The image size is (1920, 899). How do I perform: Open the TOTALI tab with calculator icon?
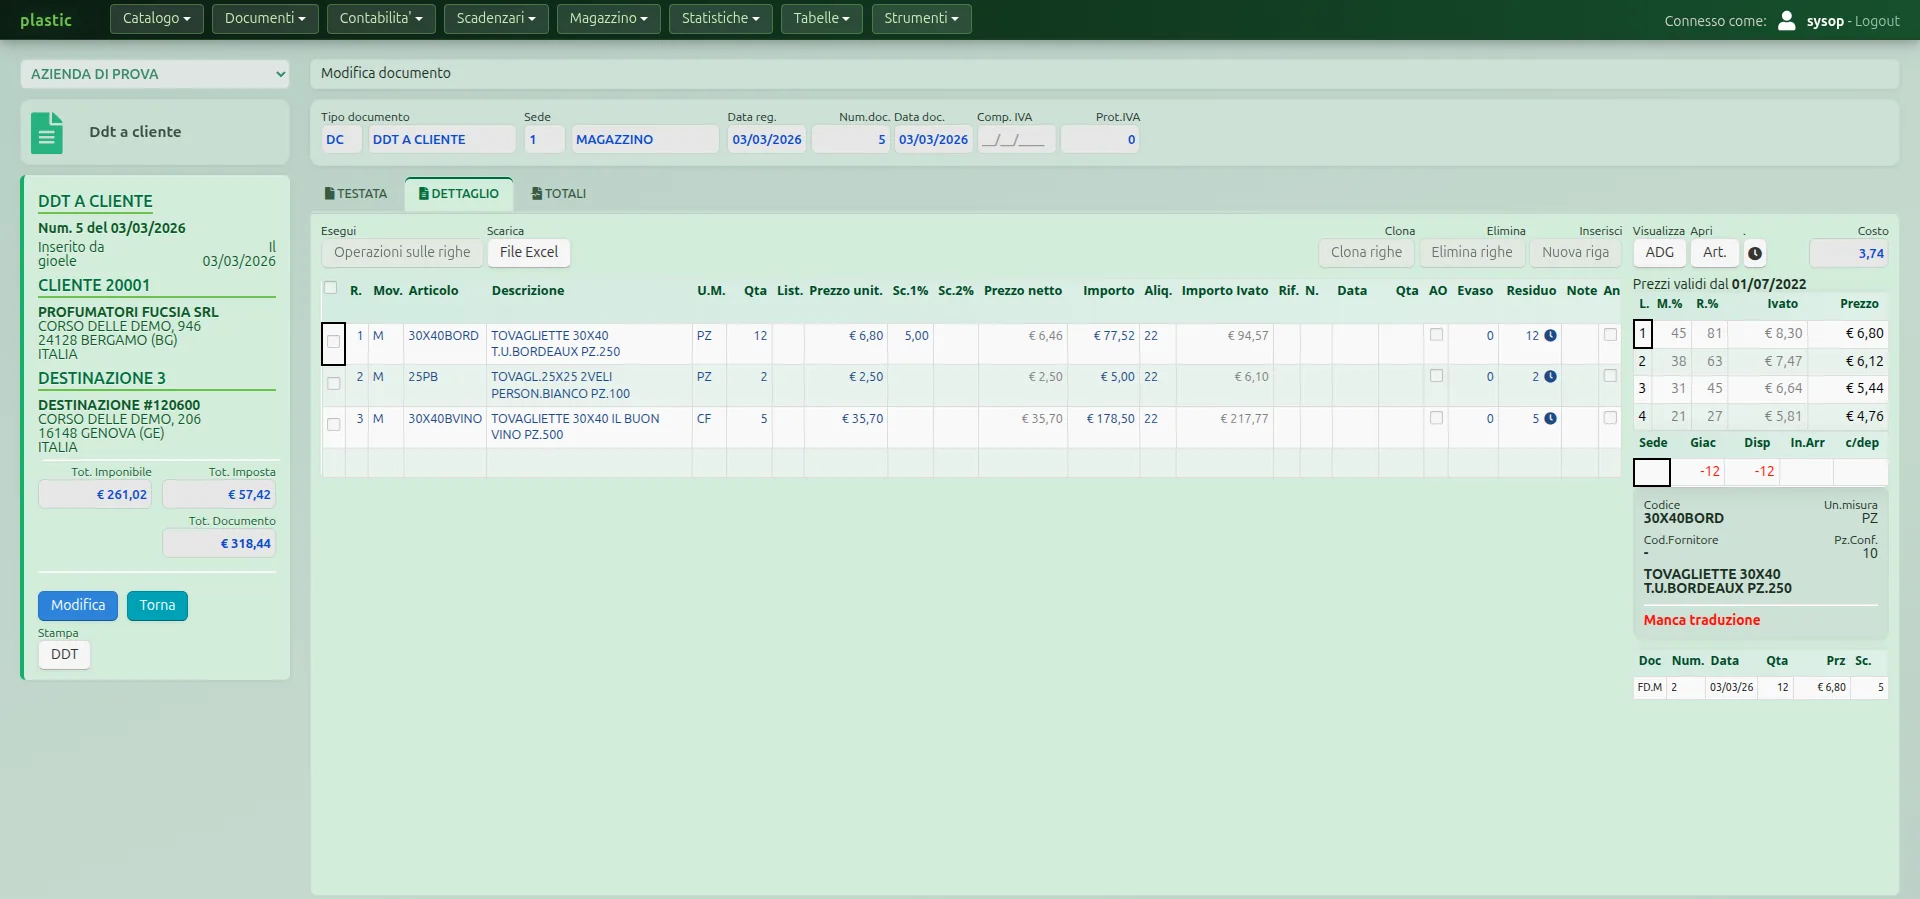pyautogui.click(x=559, y=194)
